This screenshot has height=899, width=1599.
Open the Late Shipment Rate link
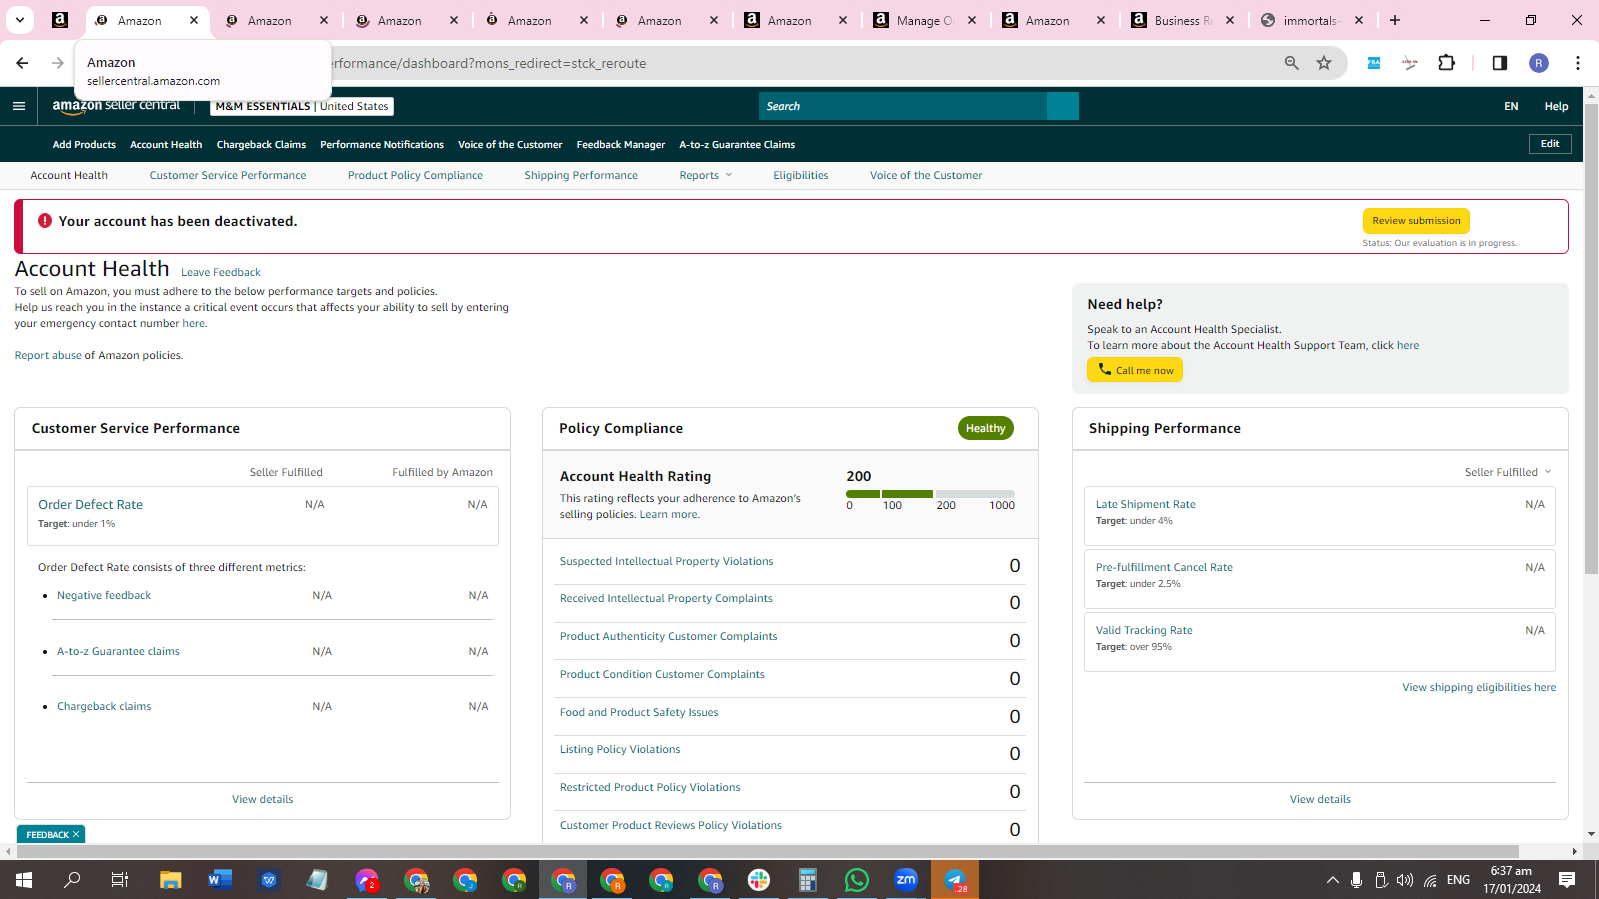click(1146, 504)
